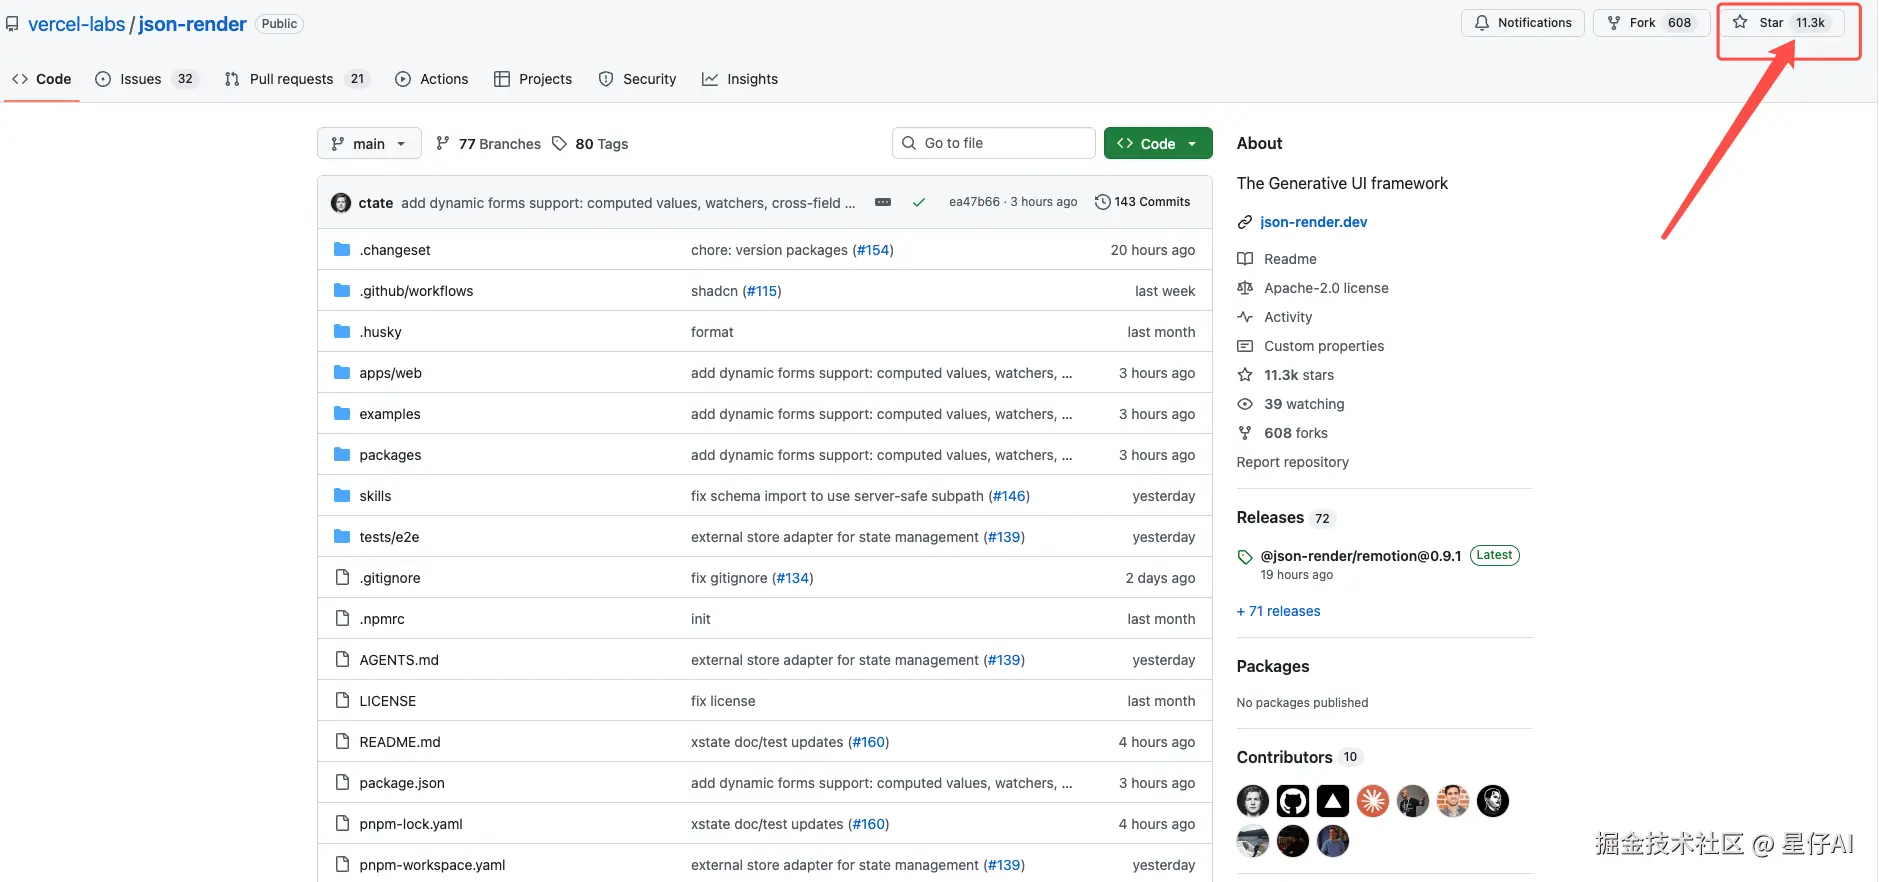Click the Fork icon in header

[x=1614, y=22]
